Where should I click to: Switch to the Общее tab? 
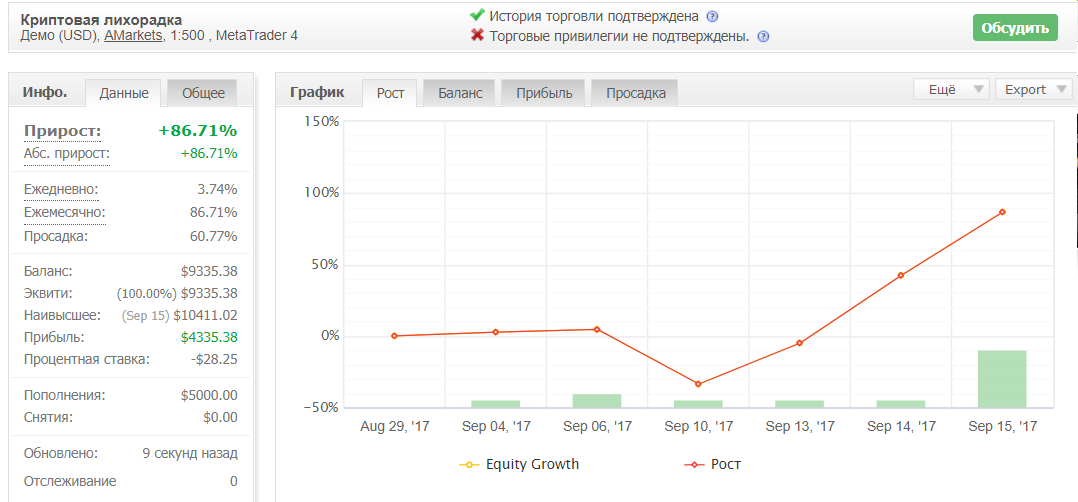click(204, 93)
